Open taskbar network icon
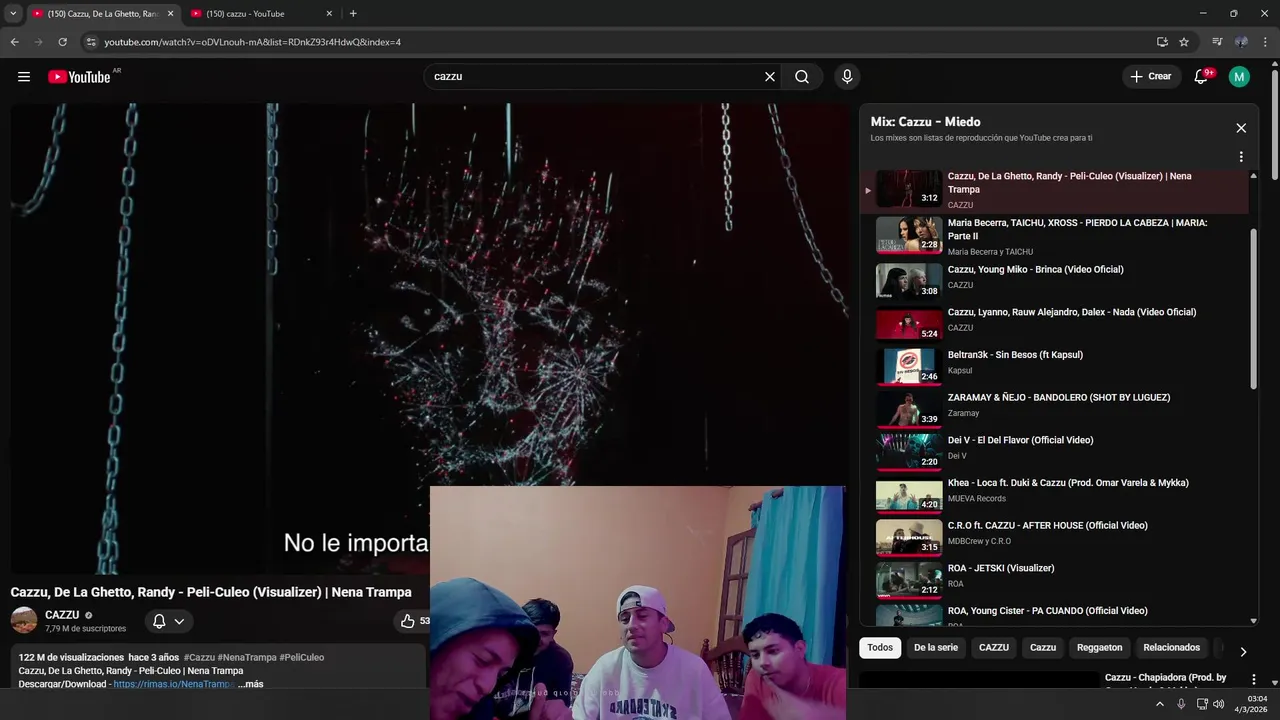The height and width of the screenshot is (720, 1280). click(x=1202, y=704)
